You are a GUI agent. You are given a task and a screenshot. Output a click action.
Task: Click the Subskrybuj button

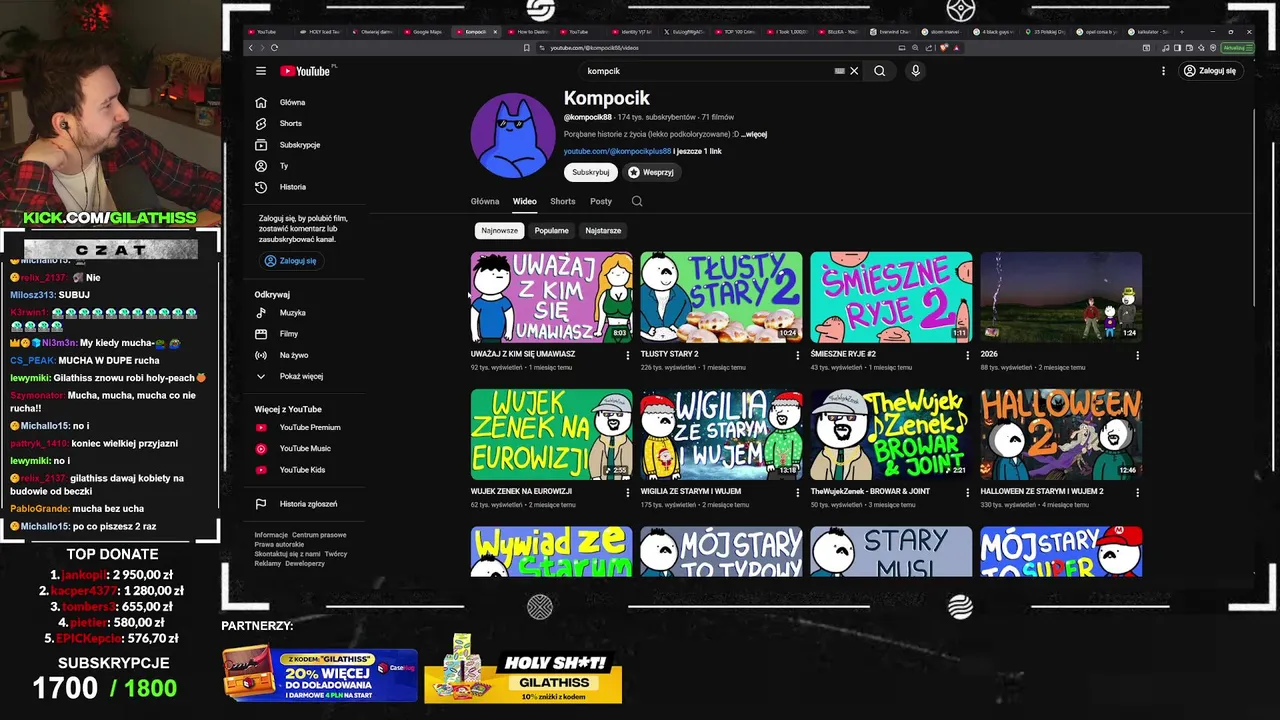[591, 172]
